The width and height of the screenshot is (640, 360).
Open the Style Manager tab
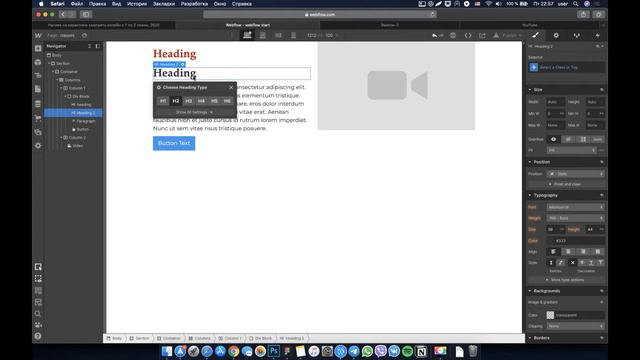[x=576, y=36]
